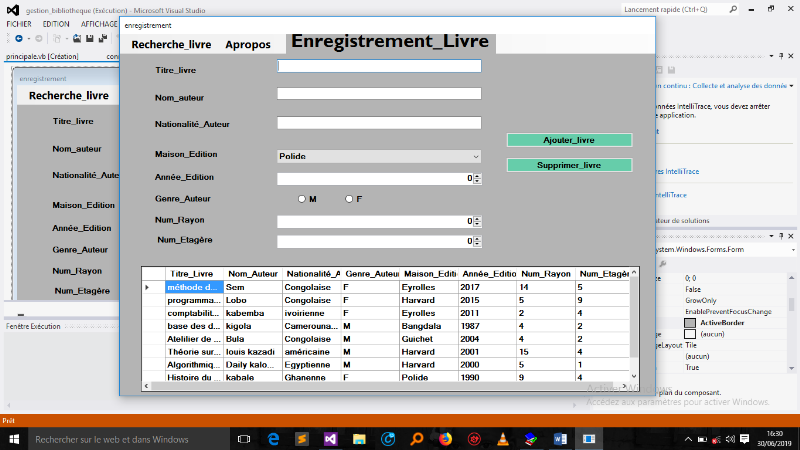
Task: Open the Recherche_livre menu in the form
Action: pyautogui.click(x=171, y=44)
